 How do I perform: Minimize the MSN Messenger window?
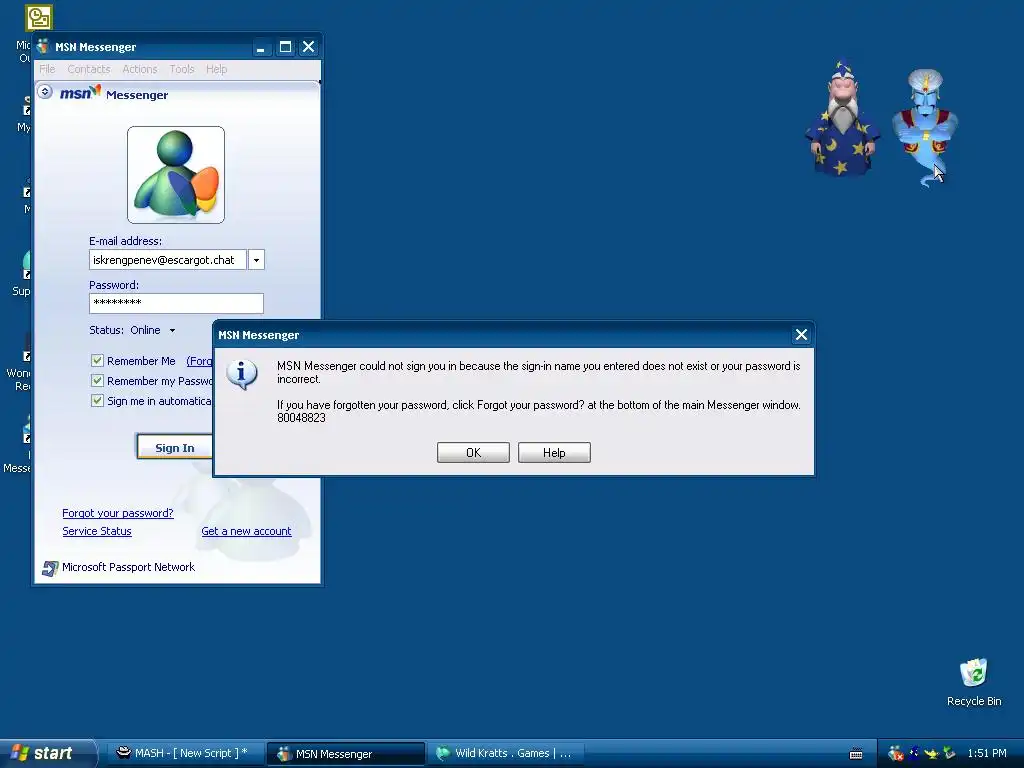tap(261, 47)
